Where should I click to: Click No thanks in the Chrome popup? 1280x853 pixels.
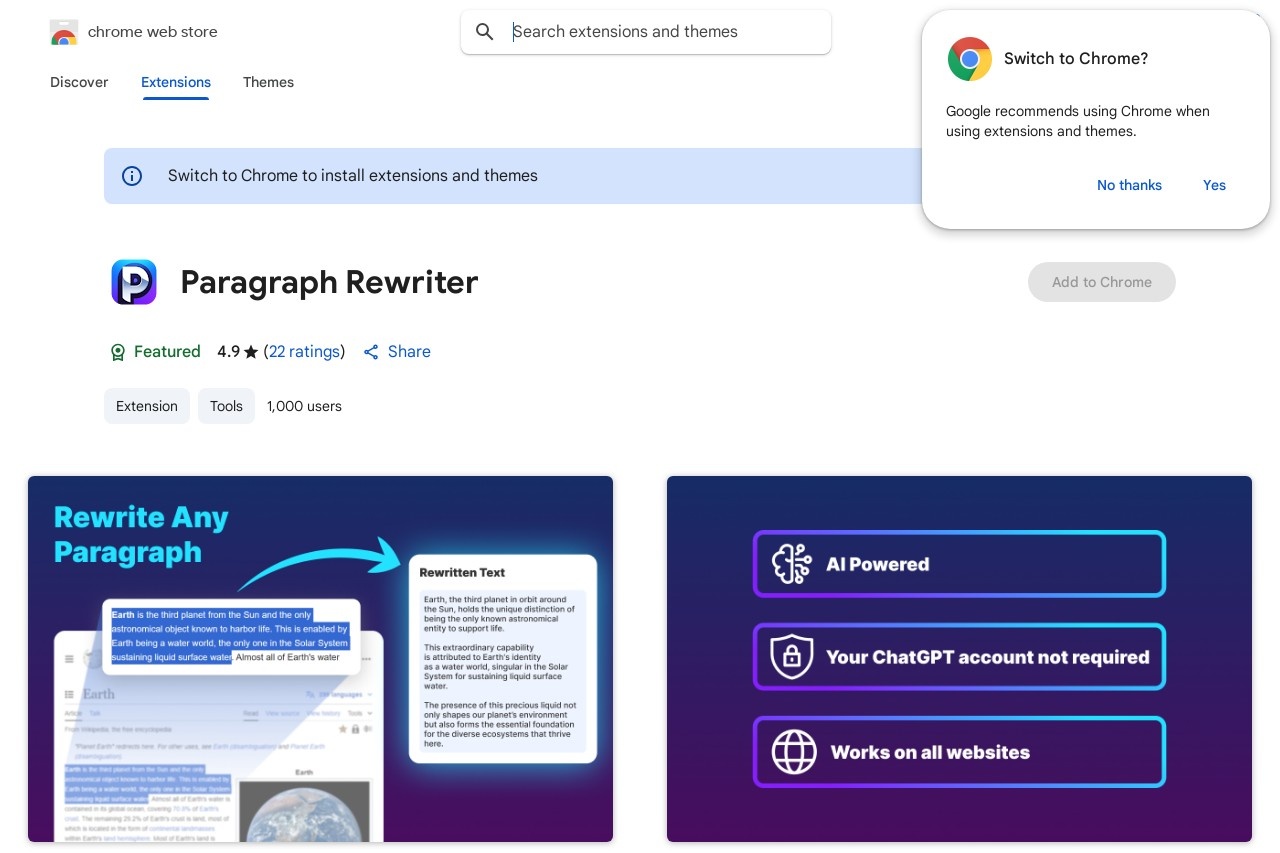(x=1129, y=185)
